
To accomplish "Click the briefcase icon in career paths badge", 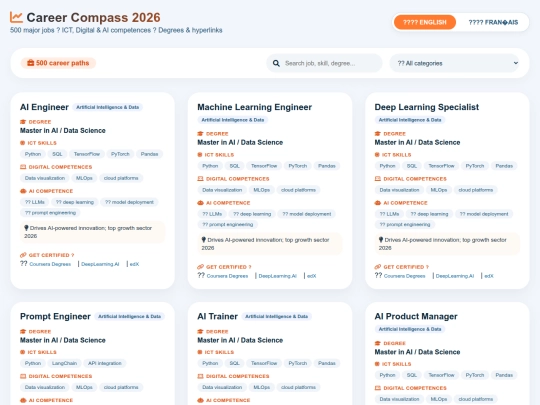I will coord(31,63).
